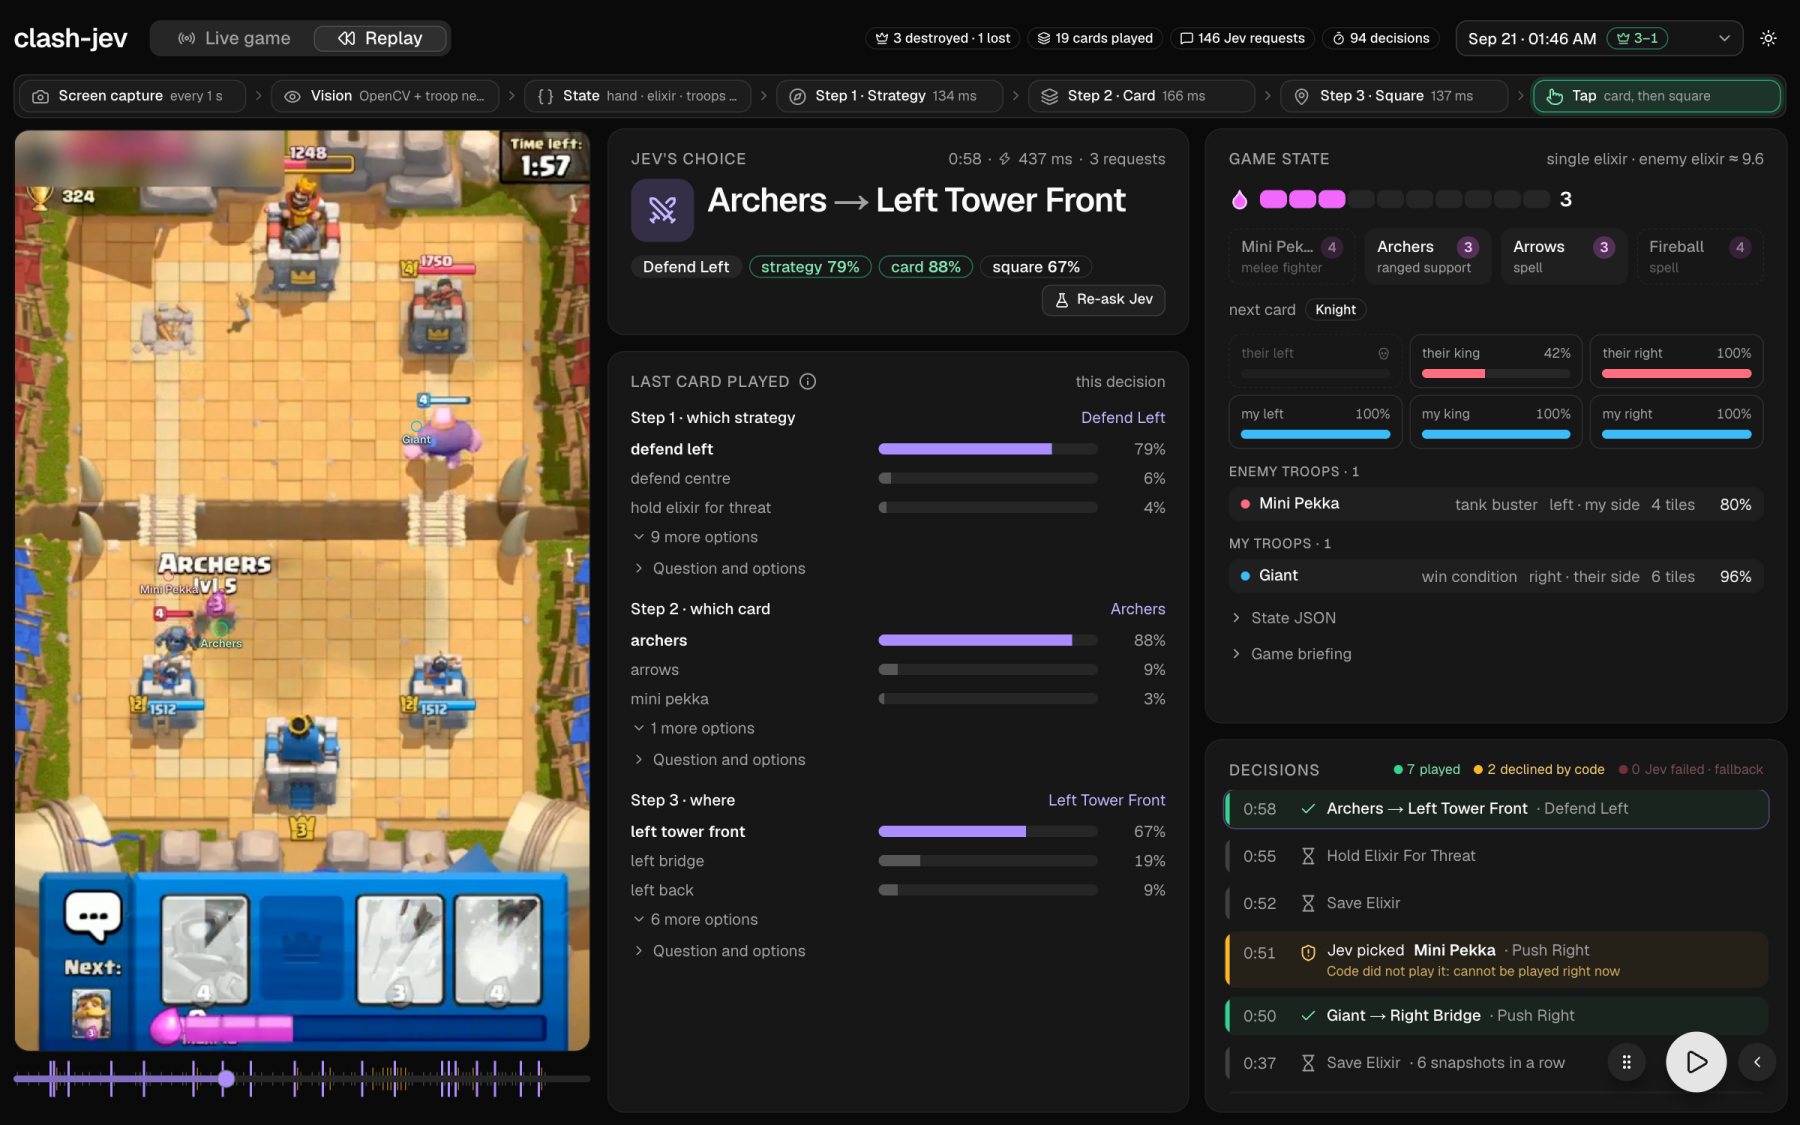Click the card 88% confidence tag
The height and width of the screenshot is (1125, 1800).
point(925,267)
